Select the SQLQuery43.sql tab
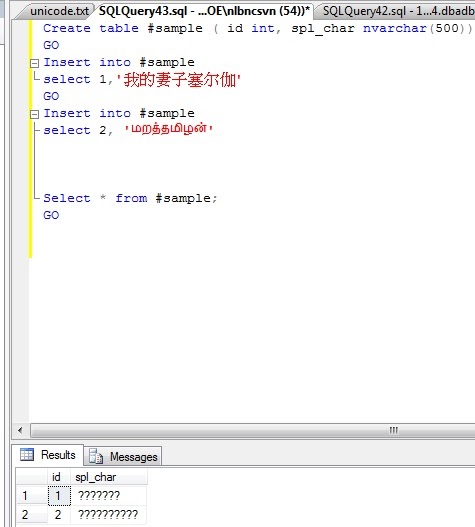This screenshot has width=475, height=527. (x=204, y=11)
